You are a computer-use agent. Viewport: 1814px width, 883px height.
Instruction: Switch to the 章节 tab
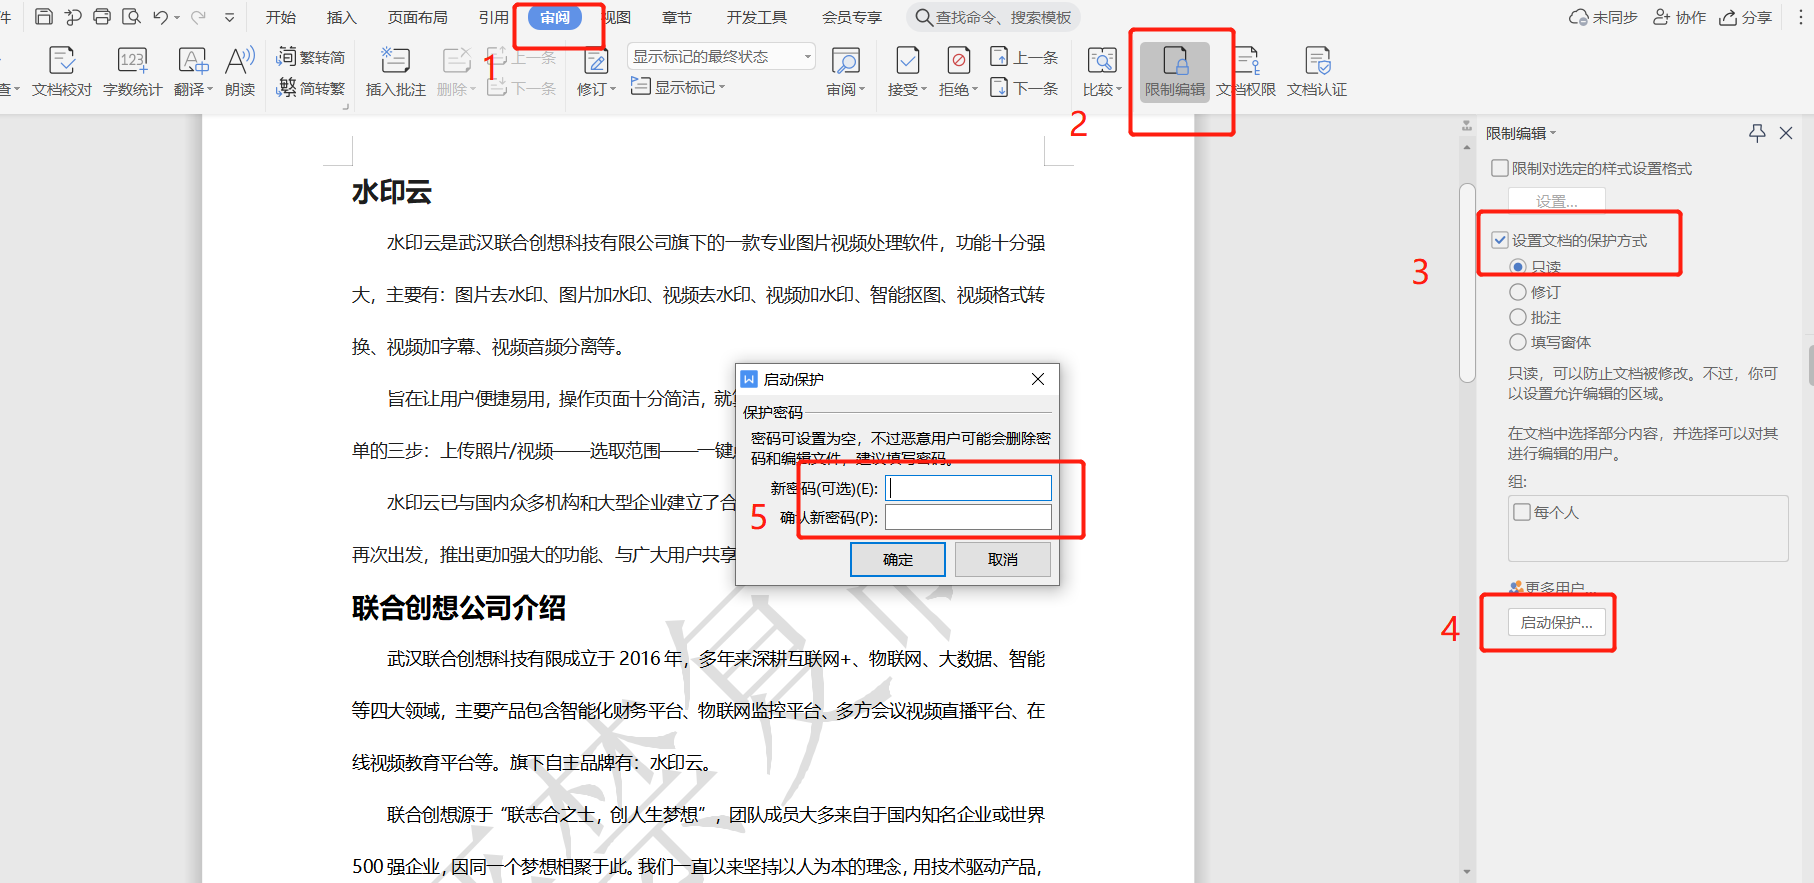coord(677,17)
